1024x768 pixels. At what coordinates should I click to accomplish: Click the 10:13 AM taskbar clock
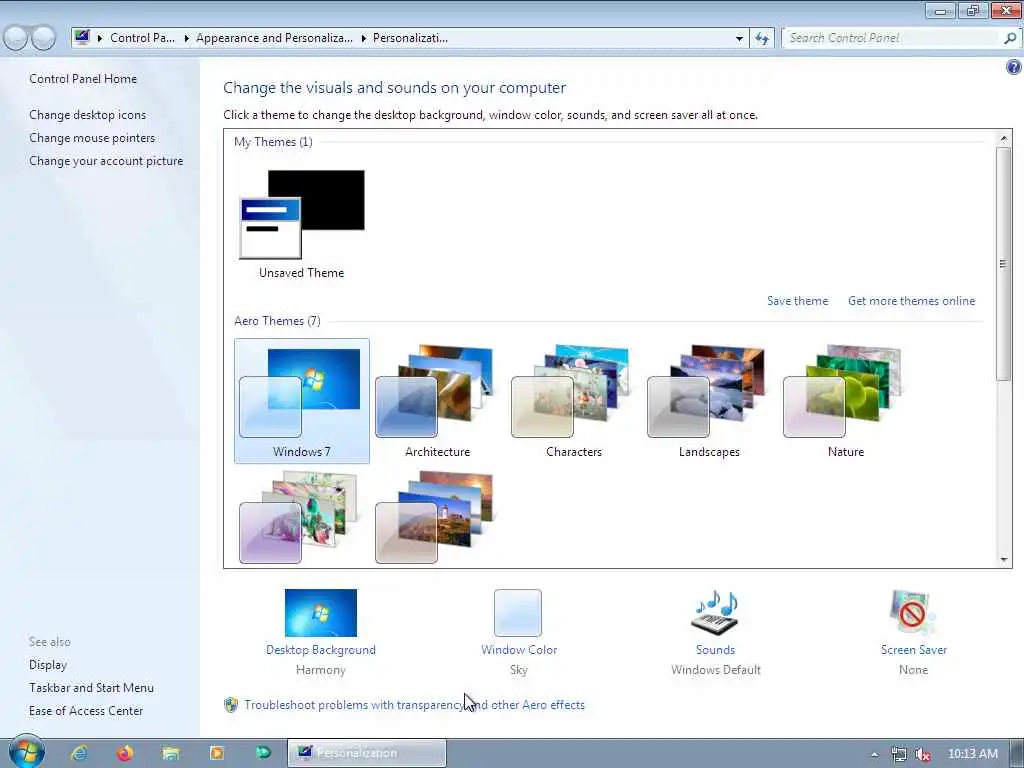click(x=972, y=754)
